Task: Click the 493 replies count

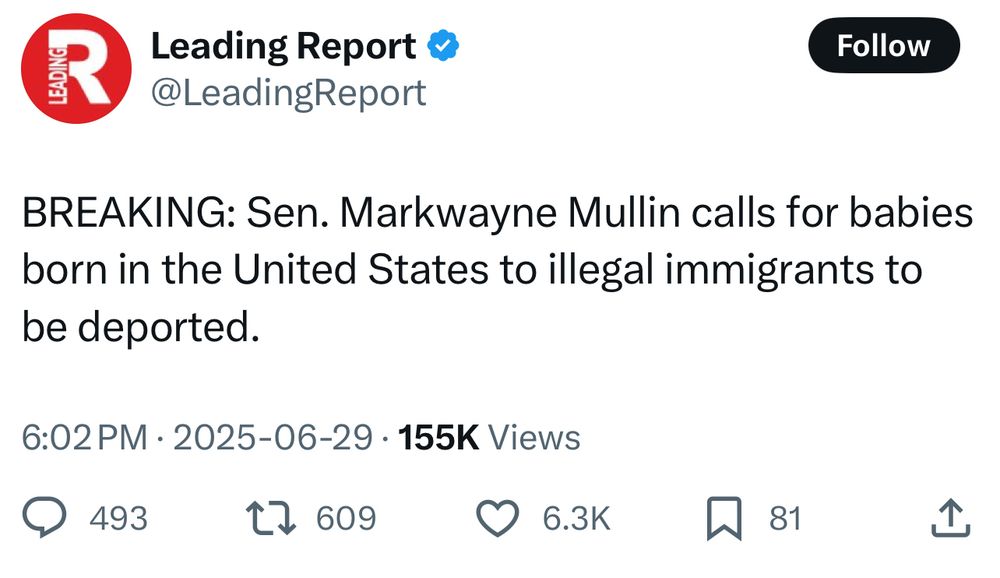Action: [x=119, y=518]
